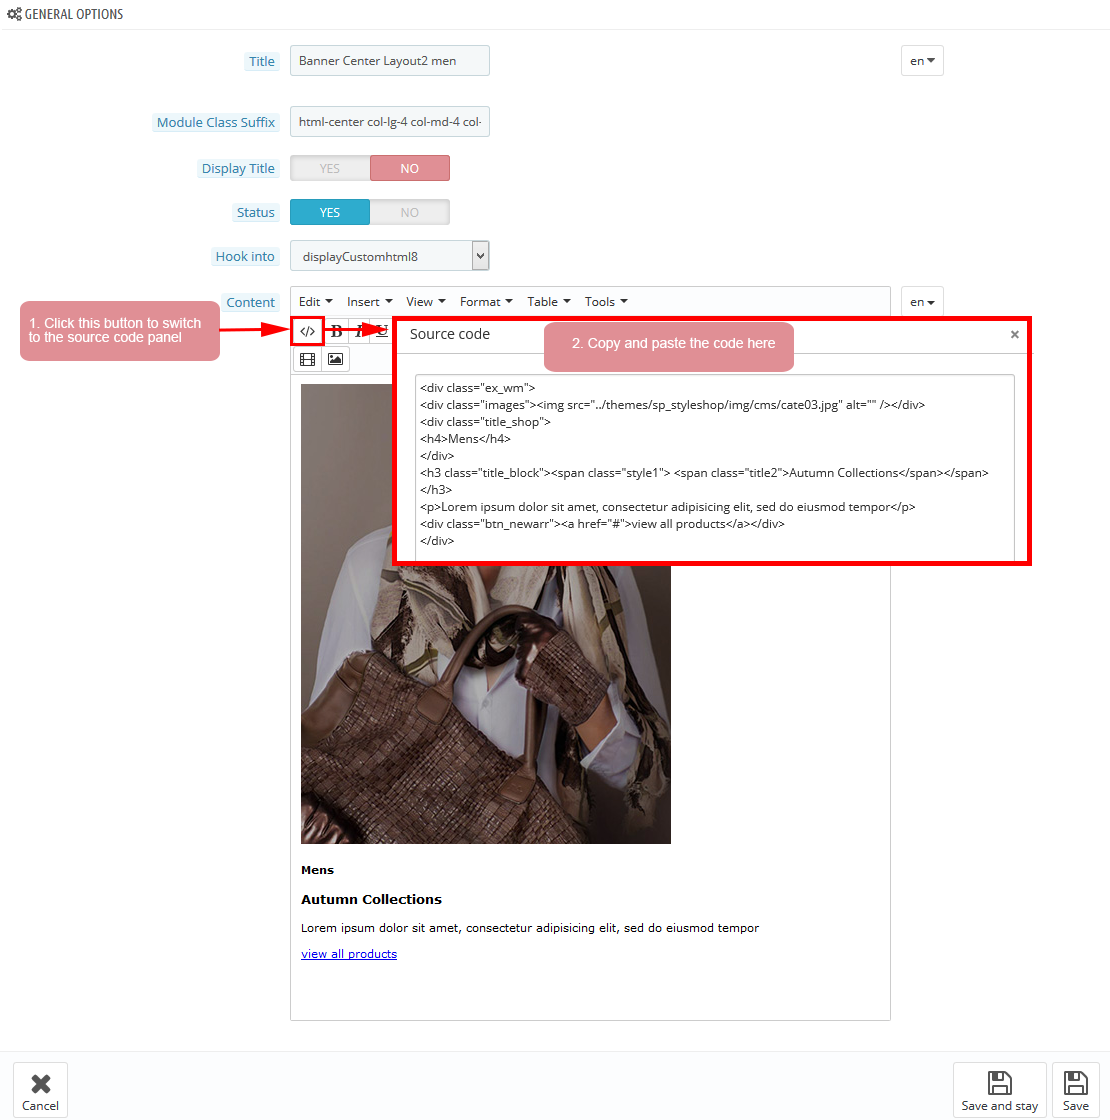
Task: Follow the view all products link
Action: click(349, 954)
